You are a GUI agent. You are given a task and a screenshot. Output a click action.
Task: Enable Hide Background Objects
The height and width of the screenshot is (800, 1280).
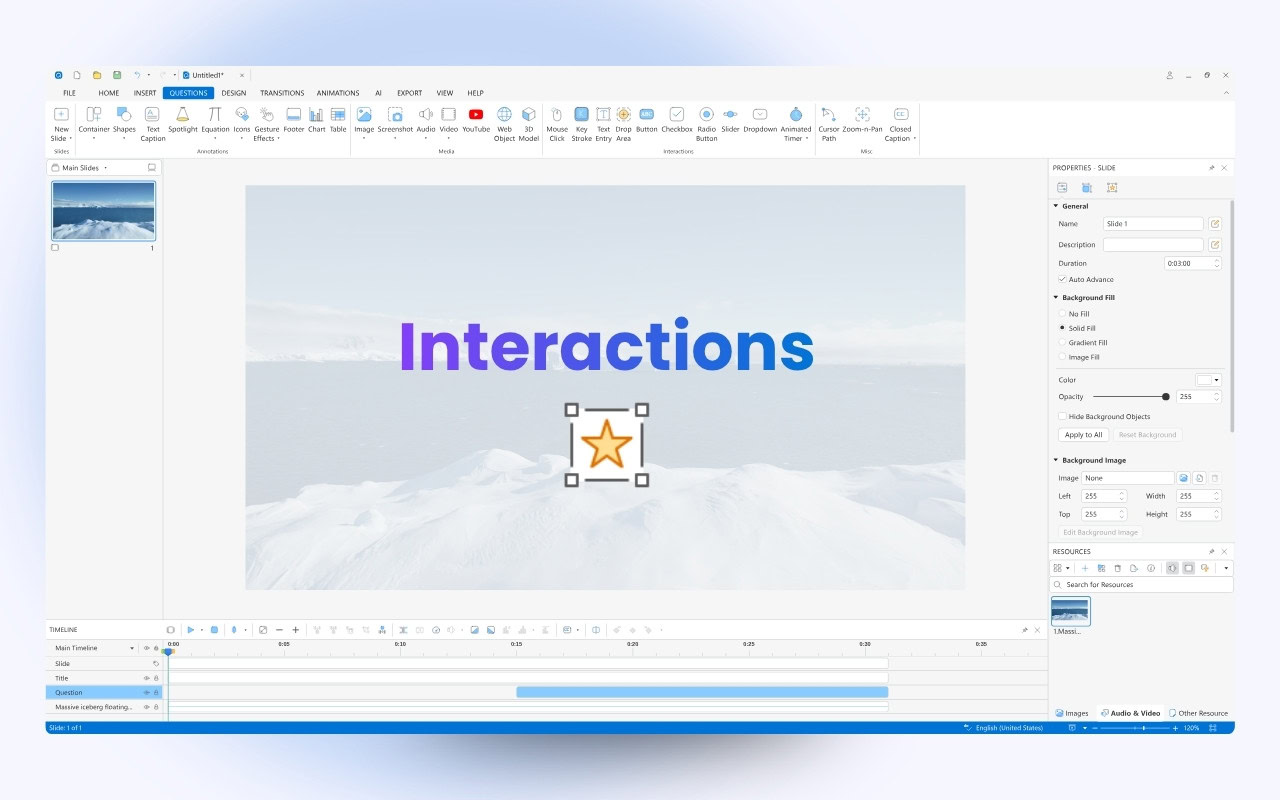(x=1062, y=416)
